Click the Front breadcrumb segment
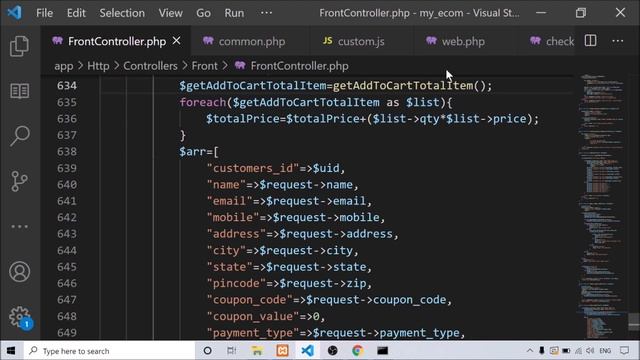Screen dimensions: 640x360 click(204, 66)
